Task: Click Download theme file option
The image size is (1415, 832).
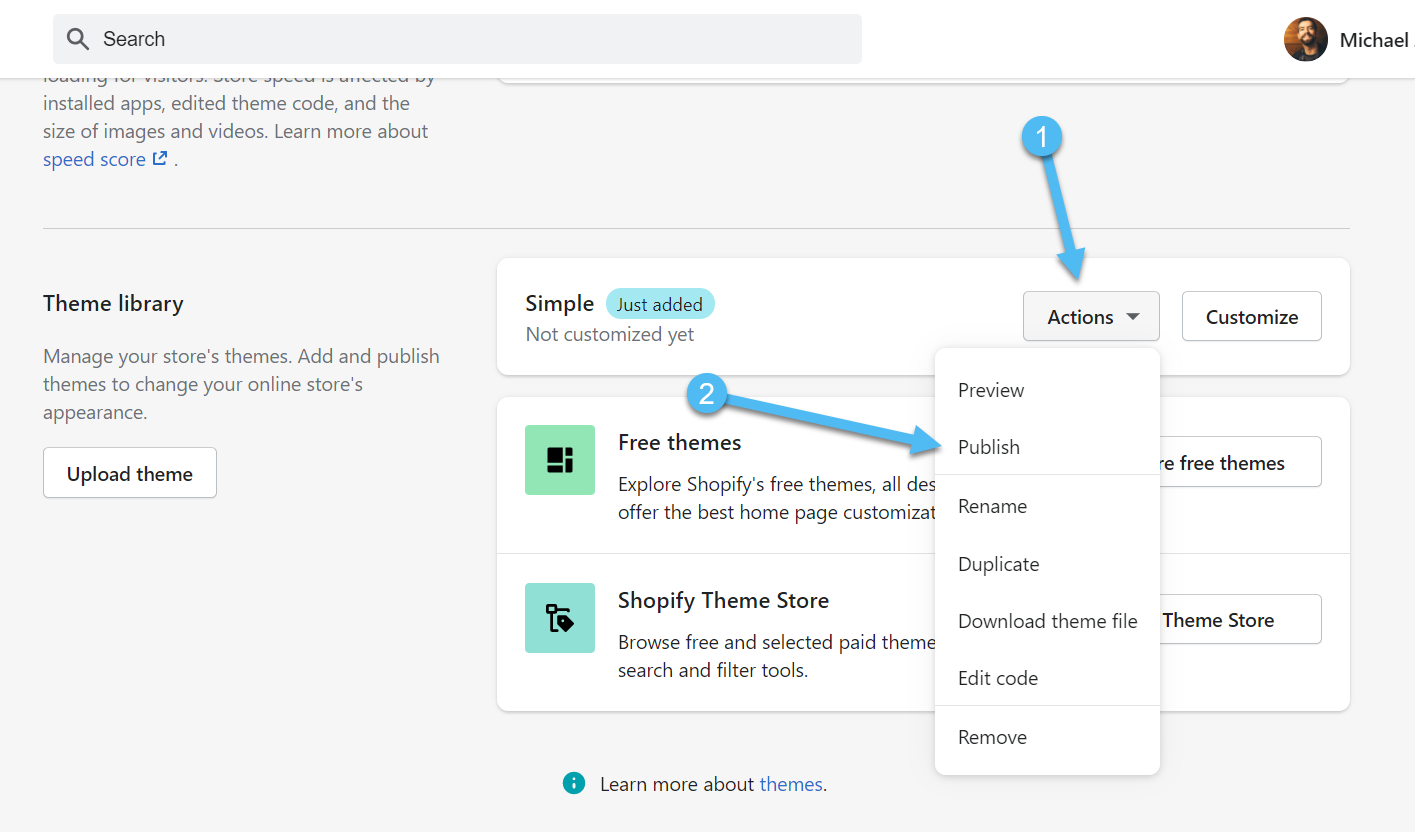Action: pyautogui.click(x=1047, y=621)
